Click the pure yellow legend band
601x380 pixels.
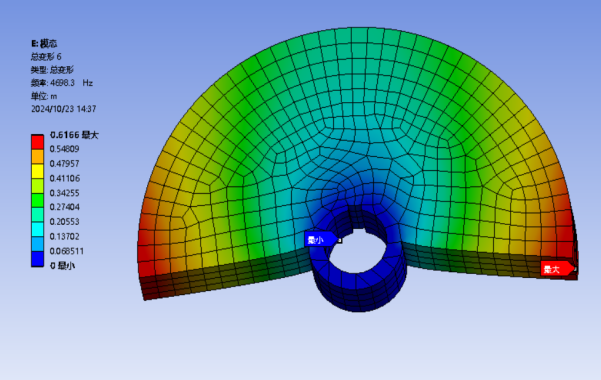(x=38, y=171)
